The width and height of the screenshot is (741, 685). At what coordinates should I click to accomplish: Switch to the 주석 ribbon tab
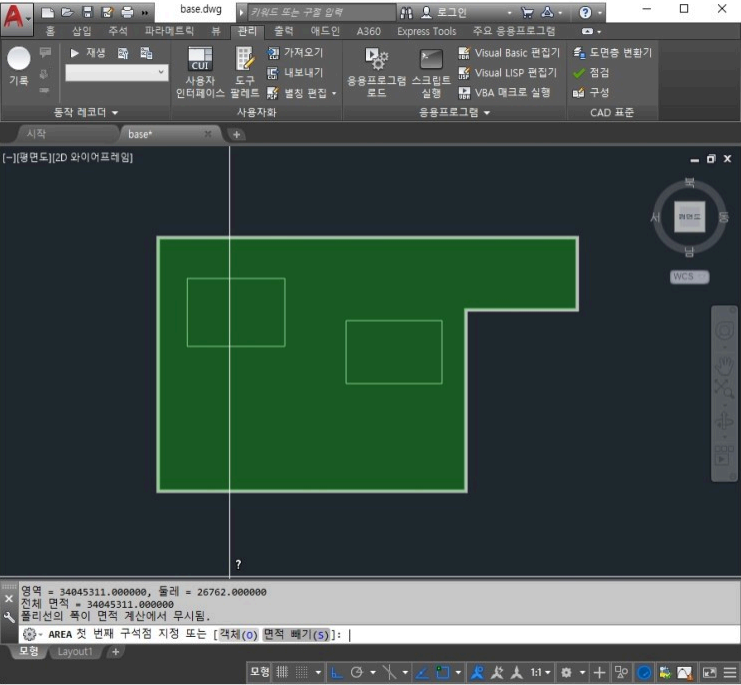tap(118, 31)
